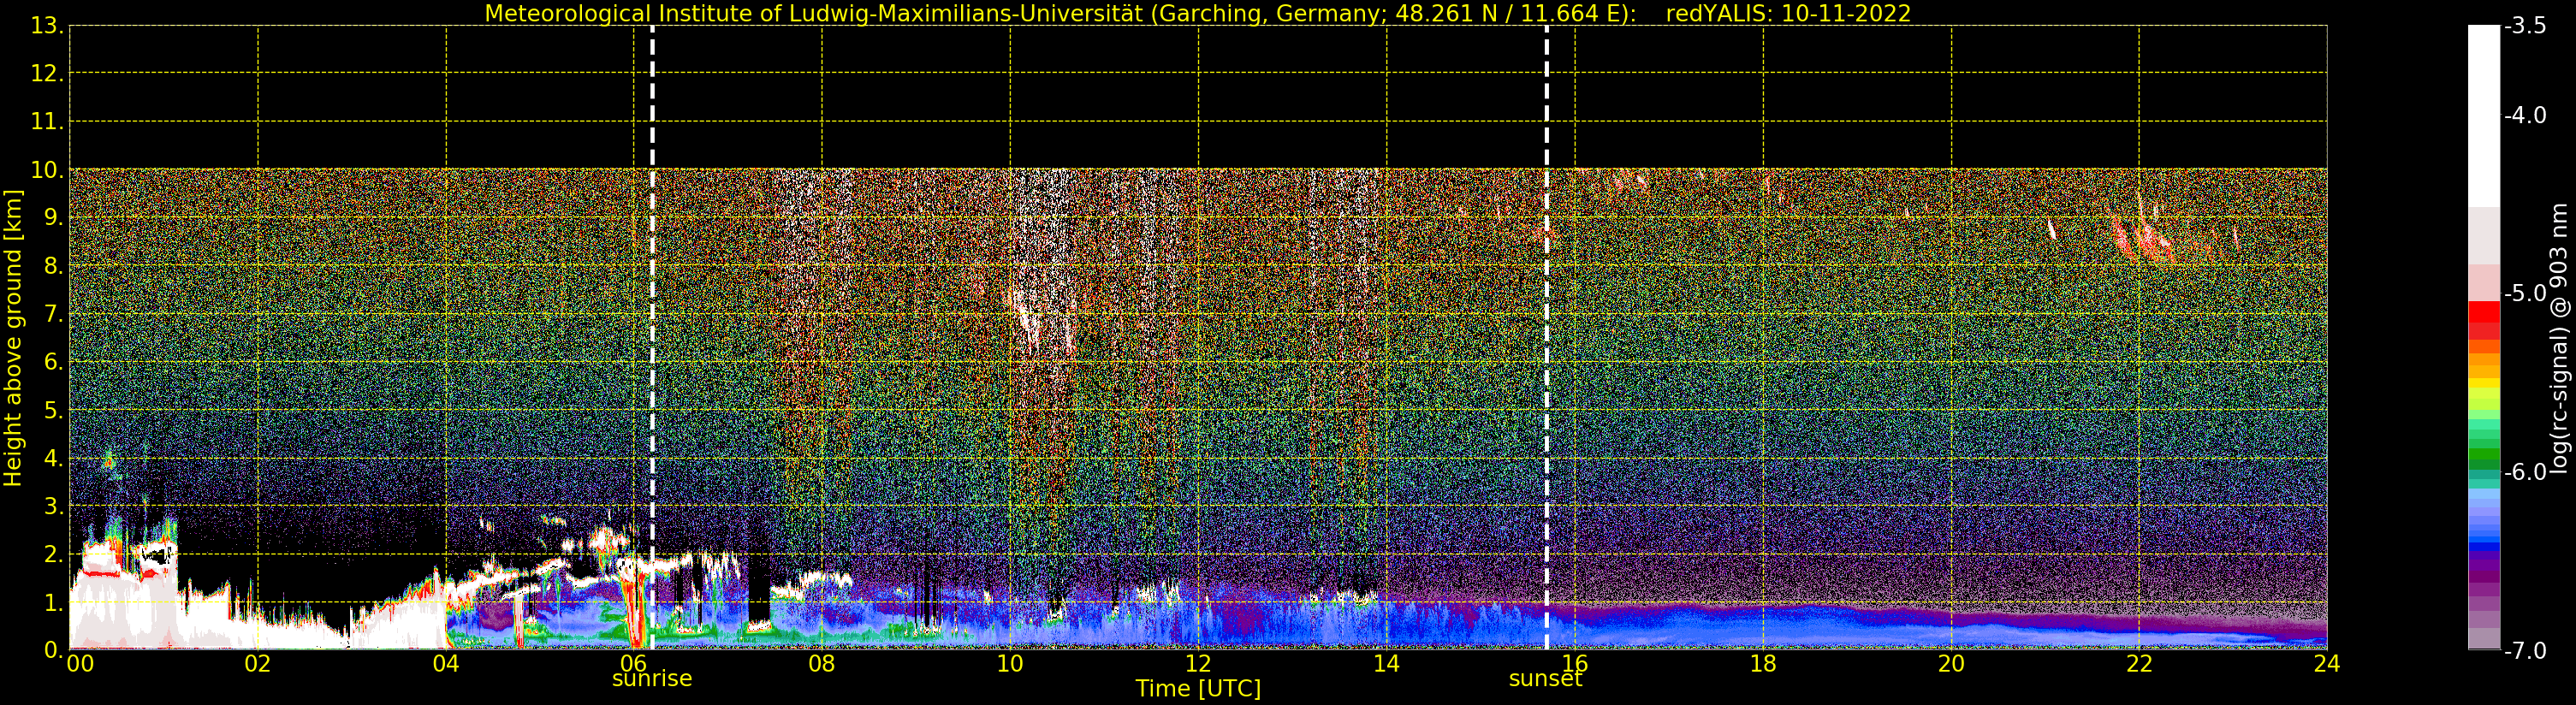Click the white dashed sunrise marker line

pos(652,337)
